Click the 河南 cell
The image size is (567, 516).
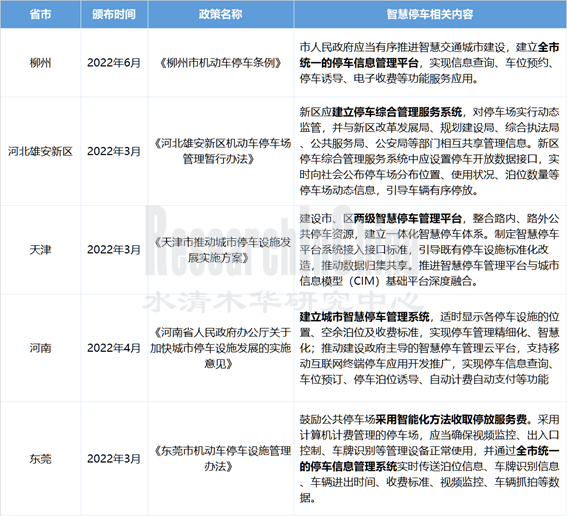tap(40, 348)
